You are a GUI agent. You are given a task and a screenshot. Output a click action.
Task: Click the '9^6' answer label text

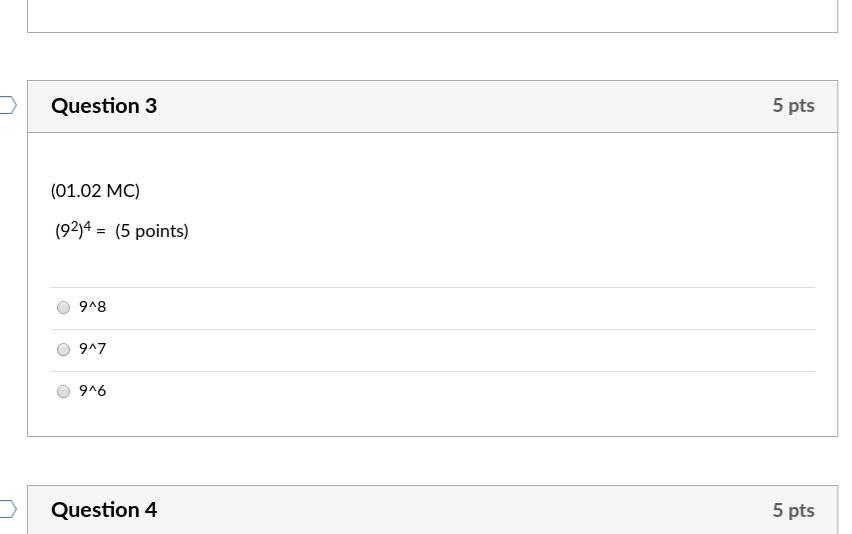point(93,391)
